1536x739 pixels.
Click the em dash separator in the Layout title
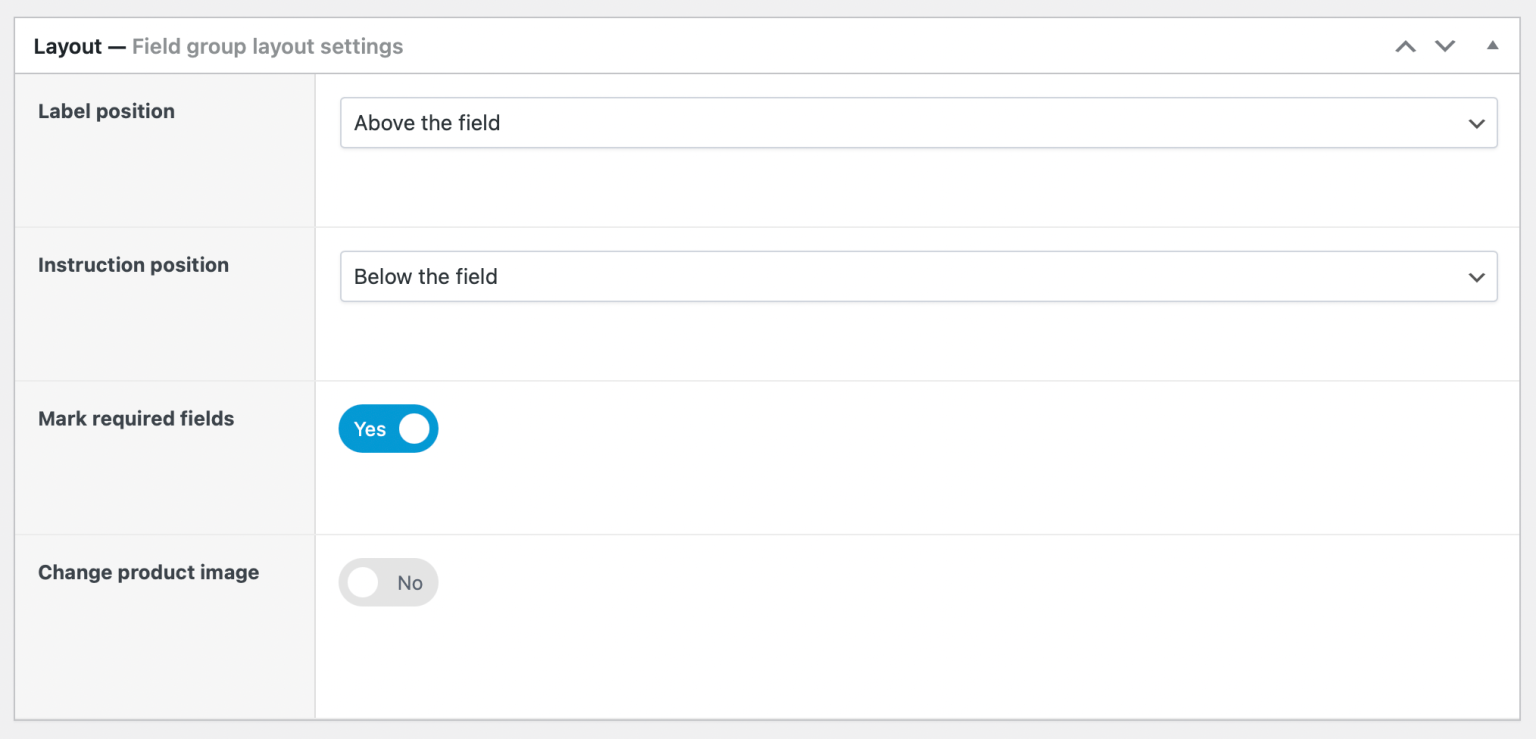click(117, 46)
